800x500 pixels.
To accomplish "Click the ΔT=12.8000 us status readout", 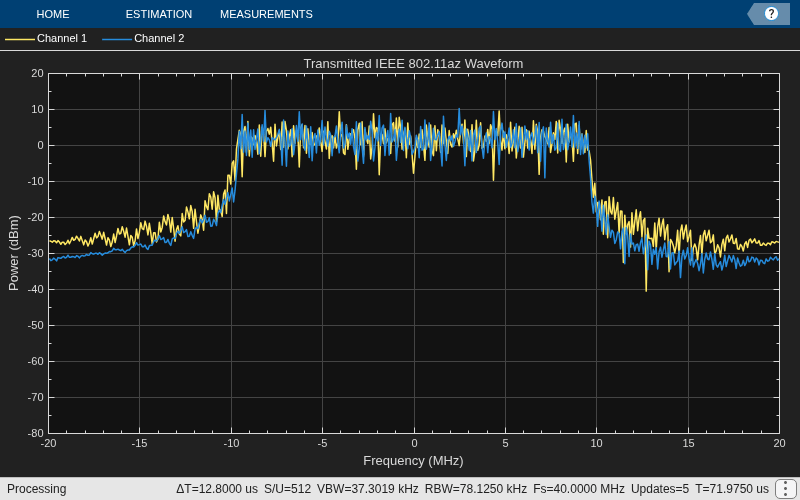I will click(x=217, y=489).
